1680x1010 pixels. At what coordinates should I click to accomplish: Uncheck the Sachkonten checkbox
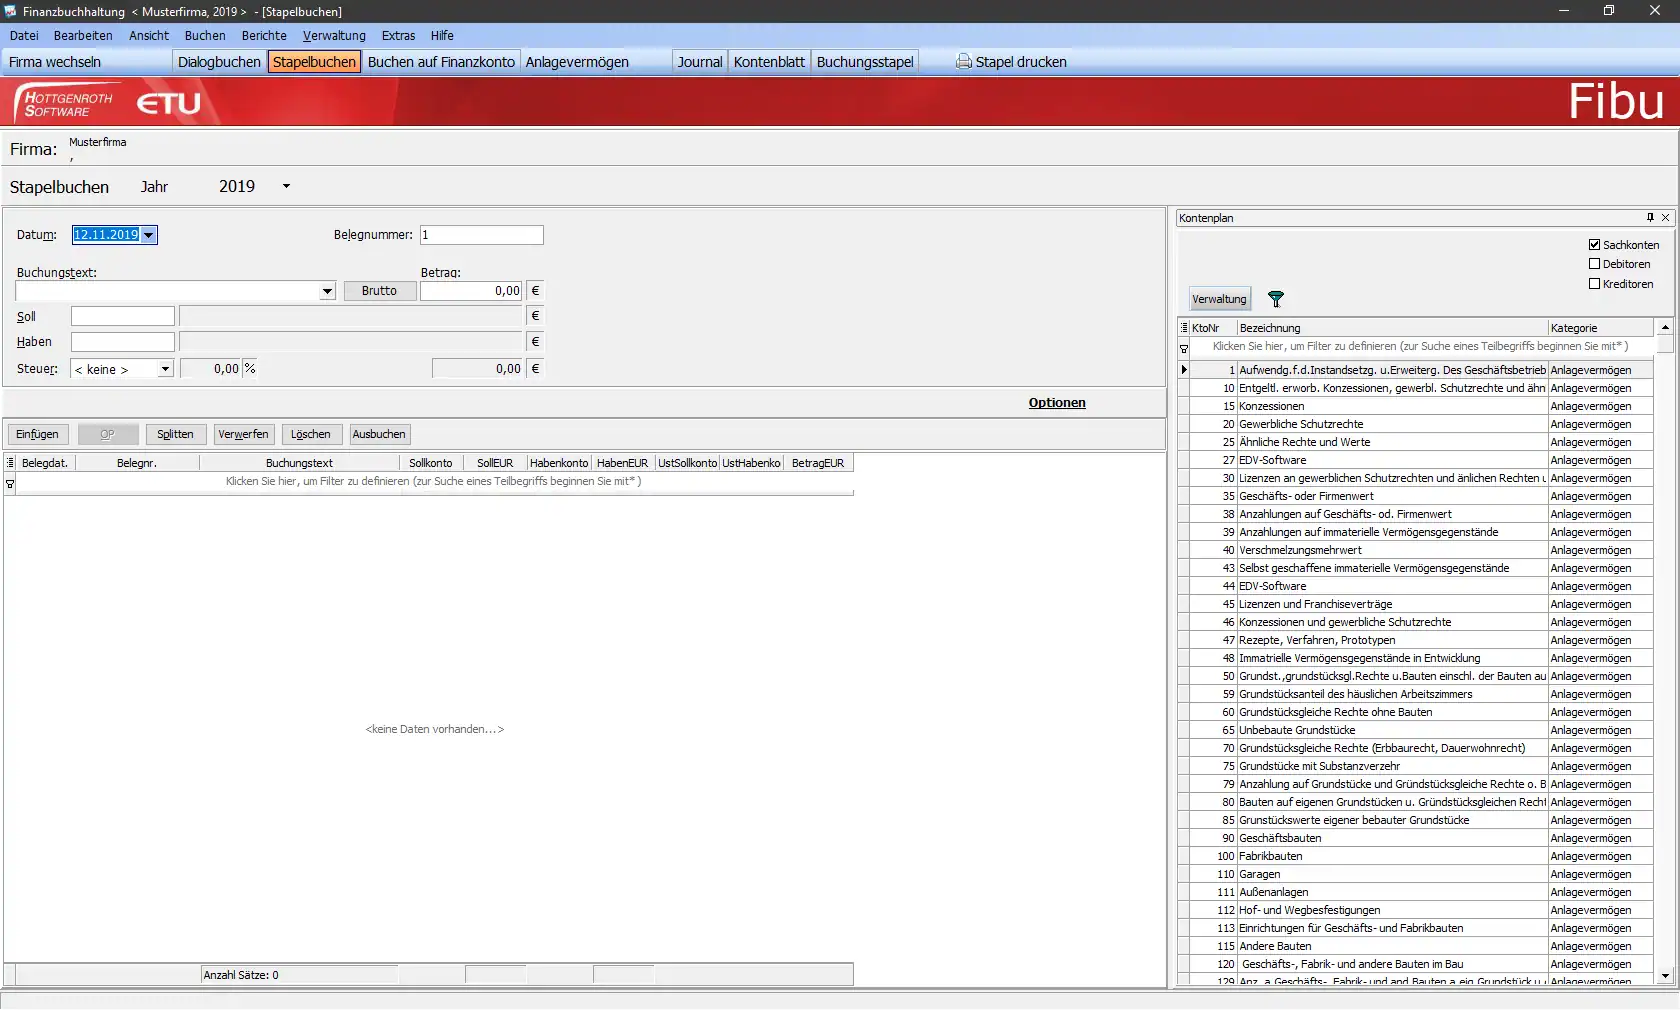coord(1595,245)
